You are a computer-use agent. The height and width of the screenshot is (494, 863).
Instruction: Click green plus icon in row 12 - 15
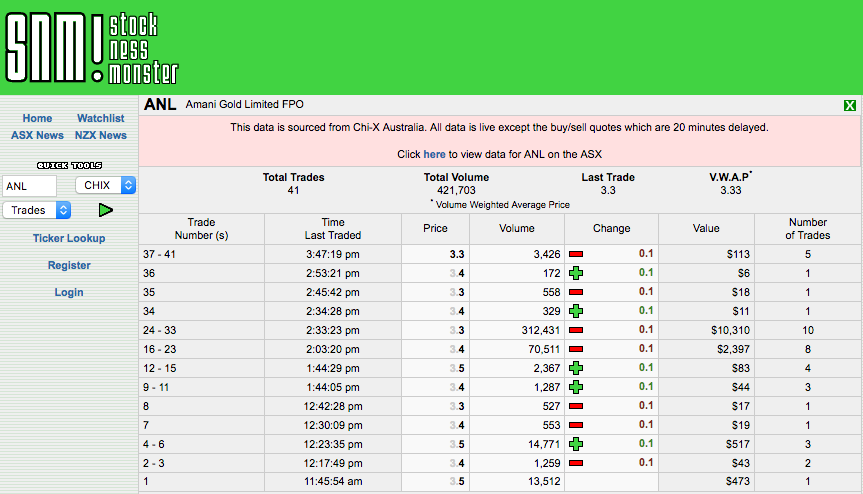[576, 368]
